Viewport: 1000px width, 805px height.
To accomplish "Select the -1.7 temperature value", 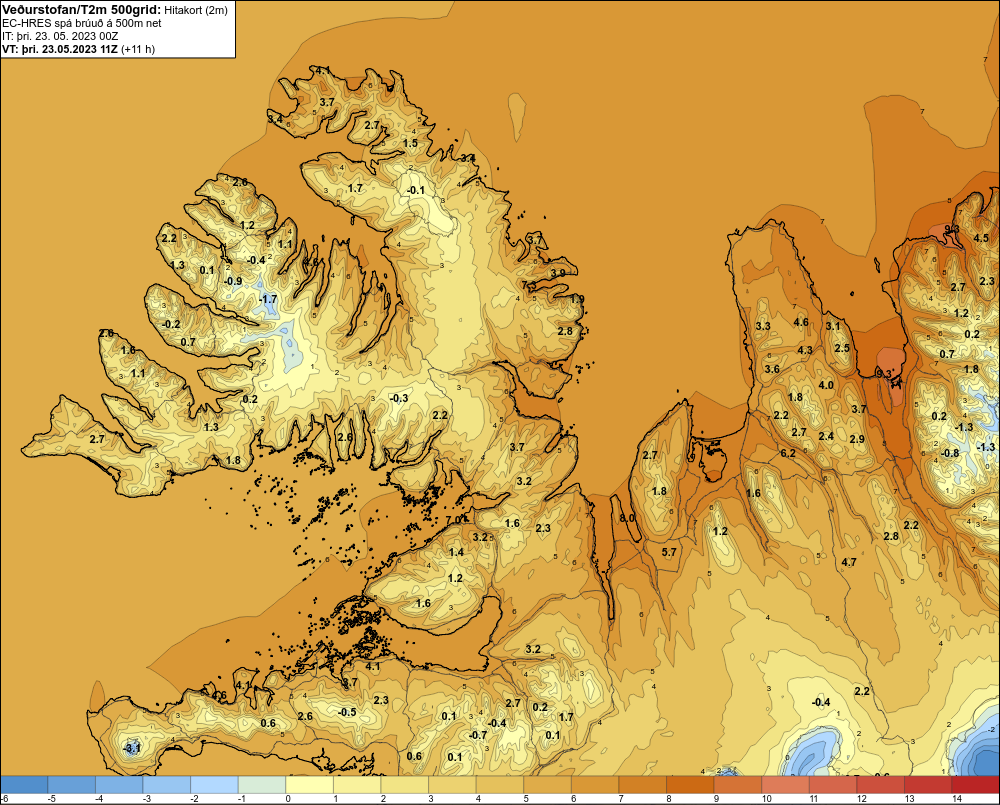I will 268,299.
